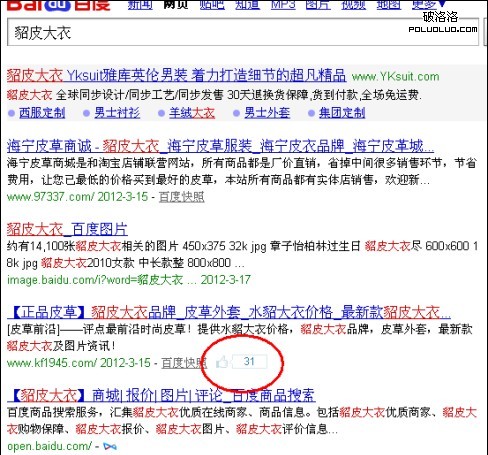This screenshot has height=455, width=488.
Task: Open the 百度商品搜索 result title
Action: [x=161, y=396]
